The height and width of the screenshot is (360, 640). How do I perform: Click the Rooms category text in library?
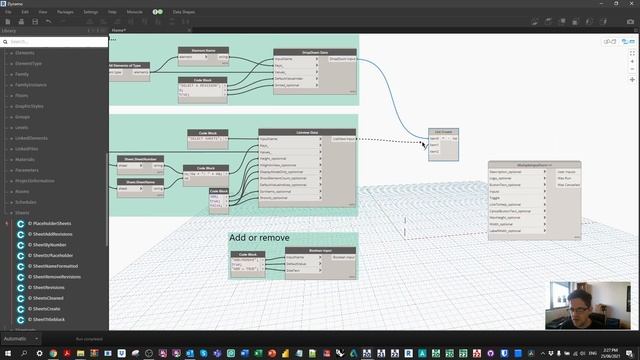coord(22,191)
